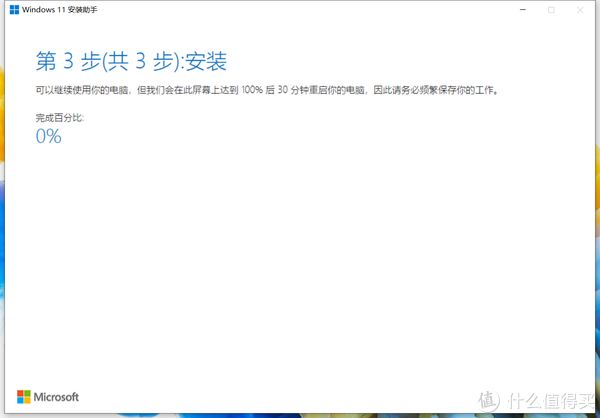Click the "完成百分比:" label
This screenshot has height=418, width=600.
coord(60,118)
